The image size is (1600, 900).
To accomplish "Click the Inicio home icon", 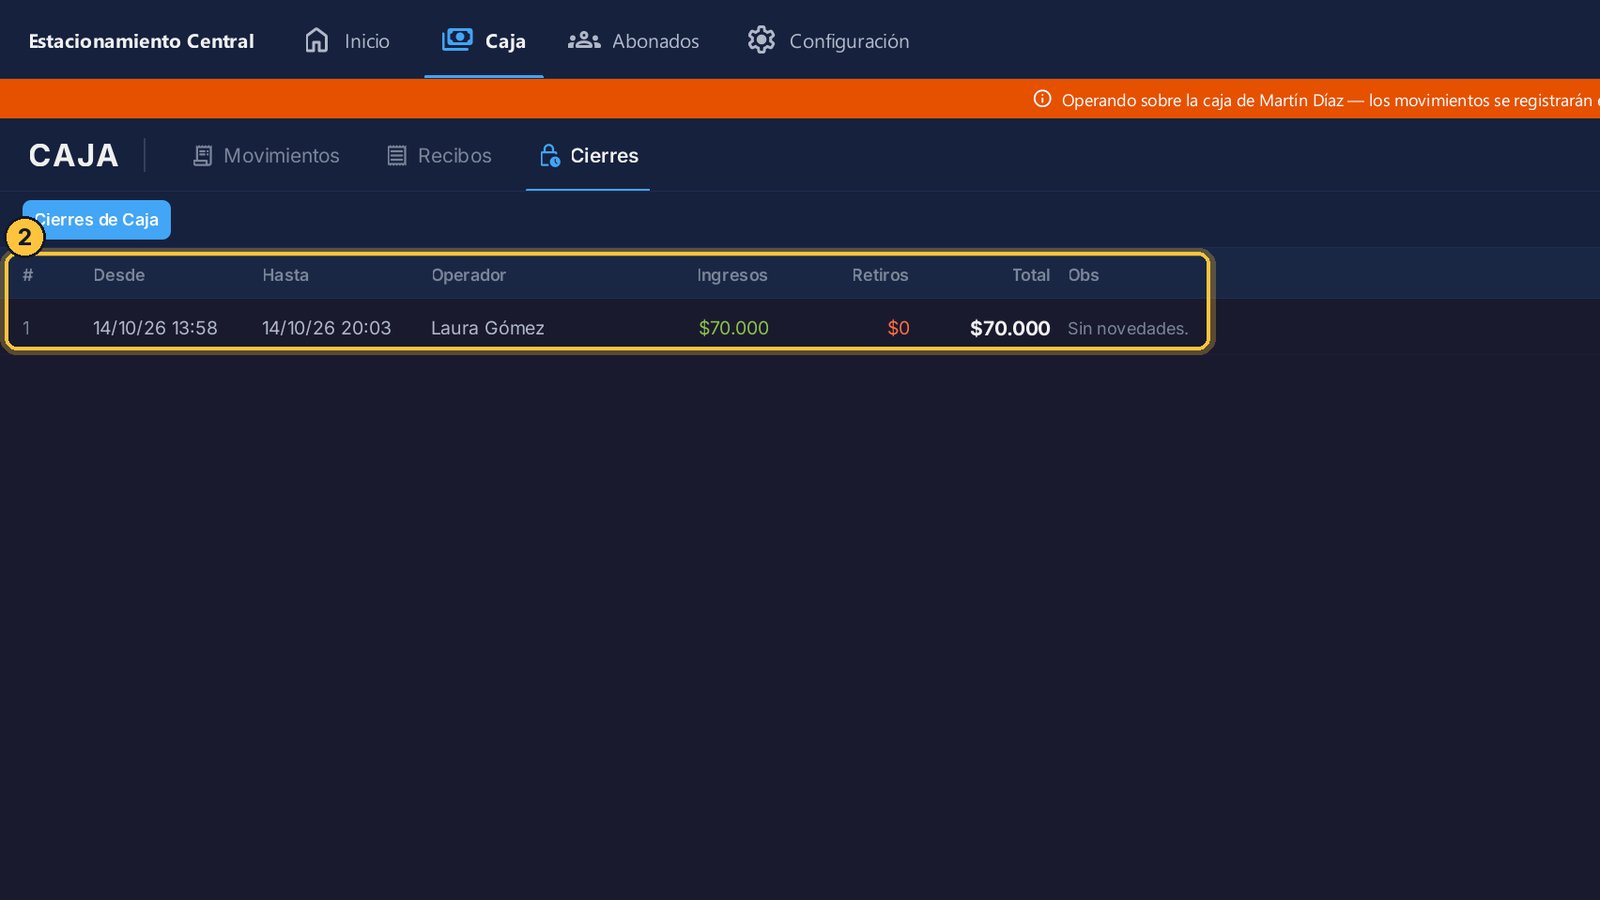I will click(x=317, y=40).
